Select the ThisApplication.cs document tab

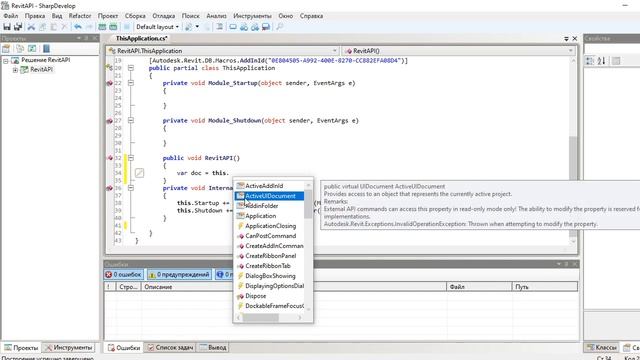(x=141, y=38)
